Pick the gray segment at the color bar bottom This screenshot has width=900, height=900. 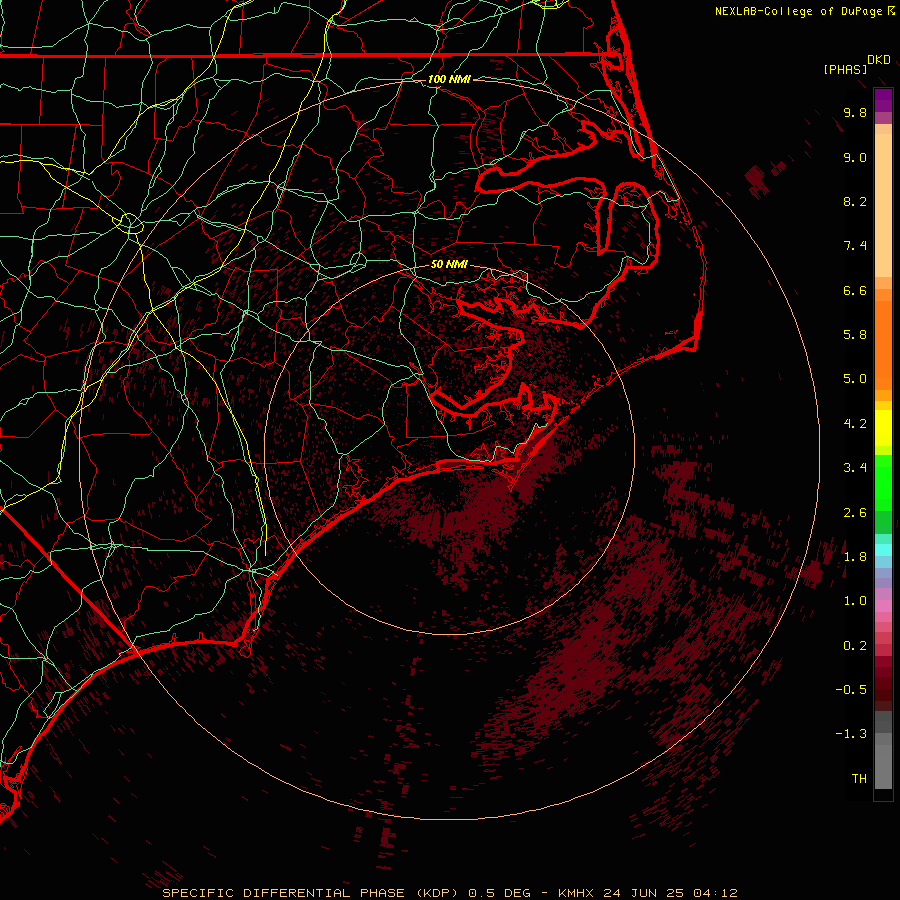[883, 766]
